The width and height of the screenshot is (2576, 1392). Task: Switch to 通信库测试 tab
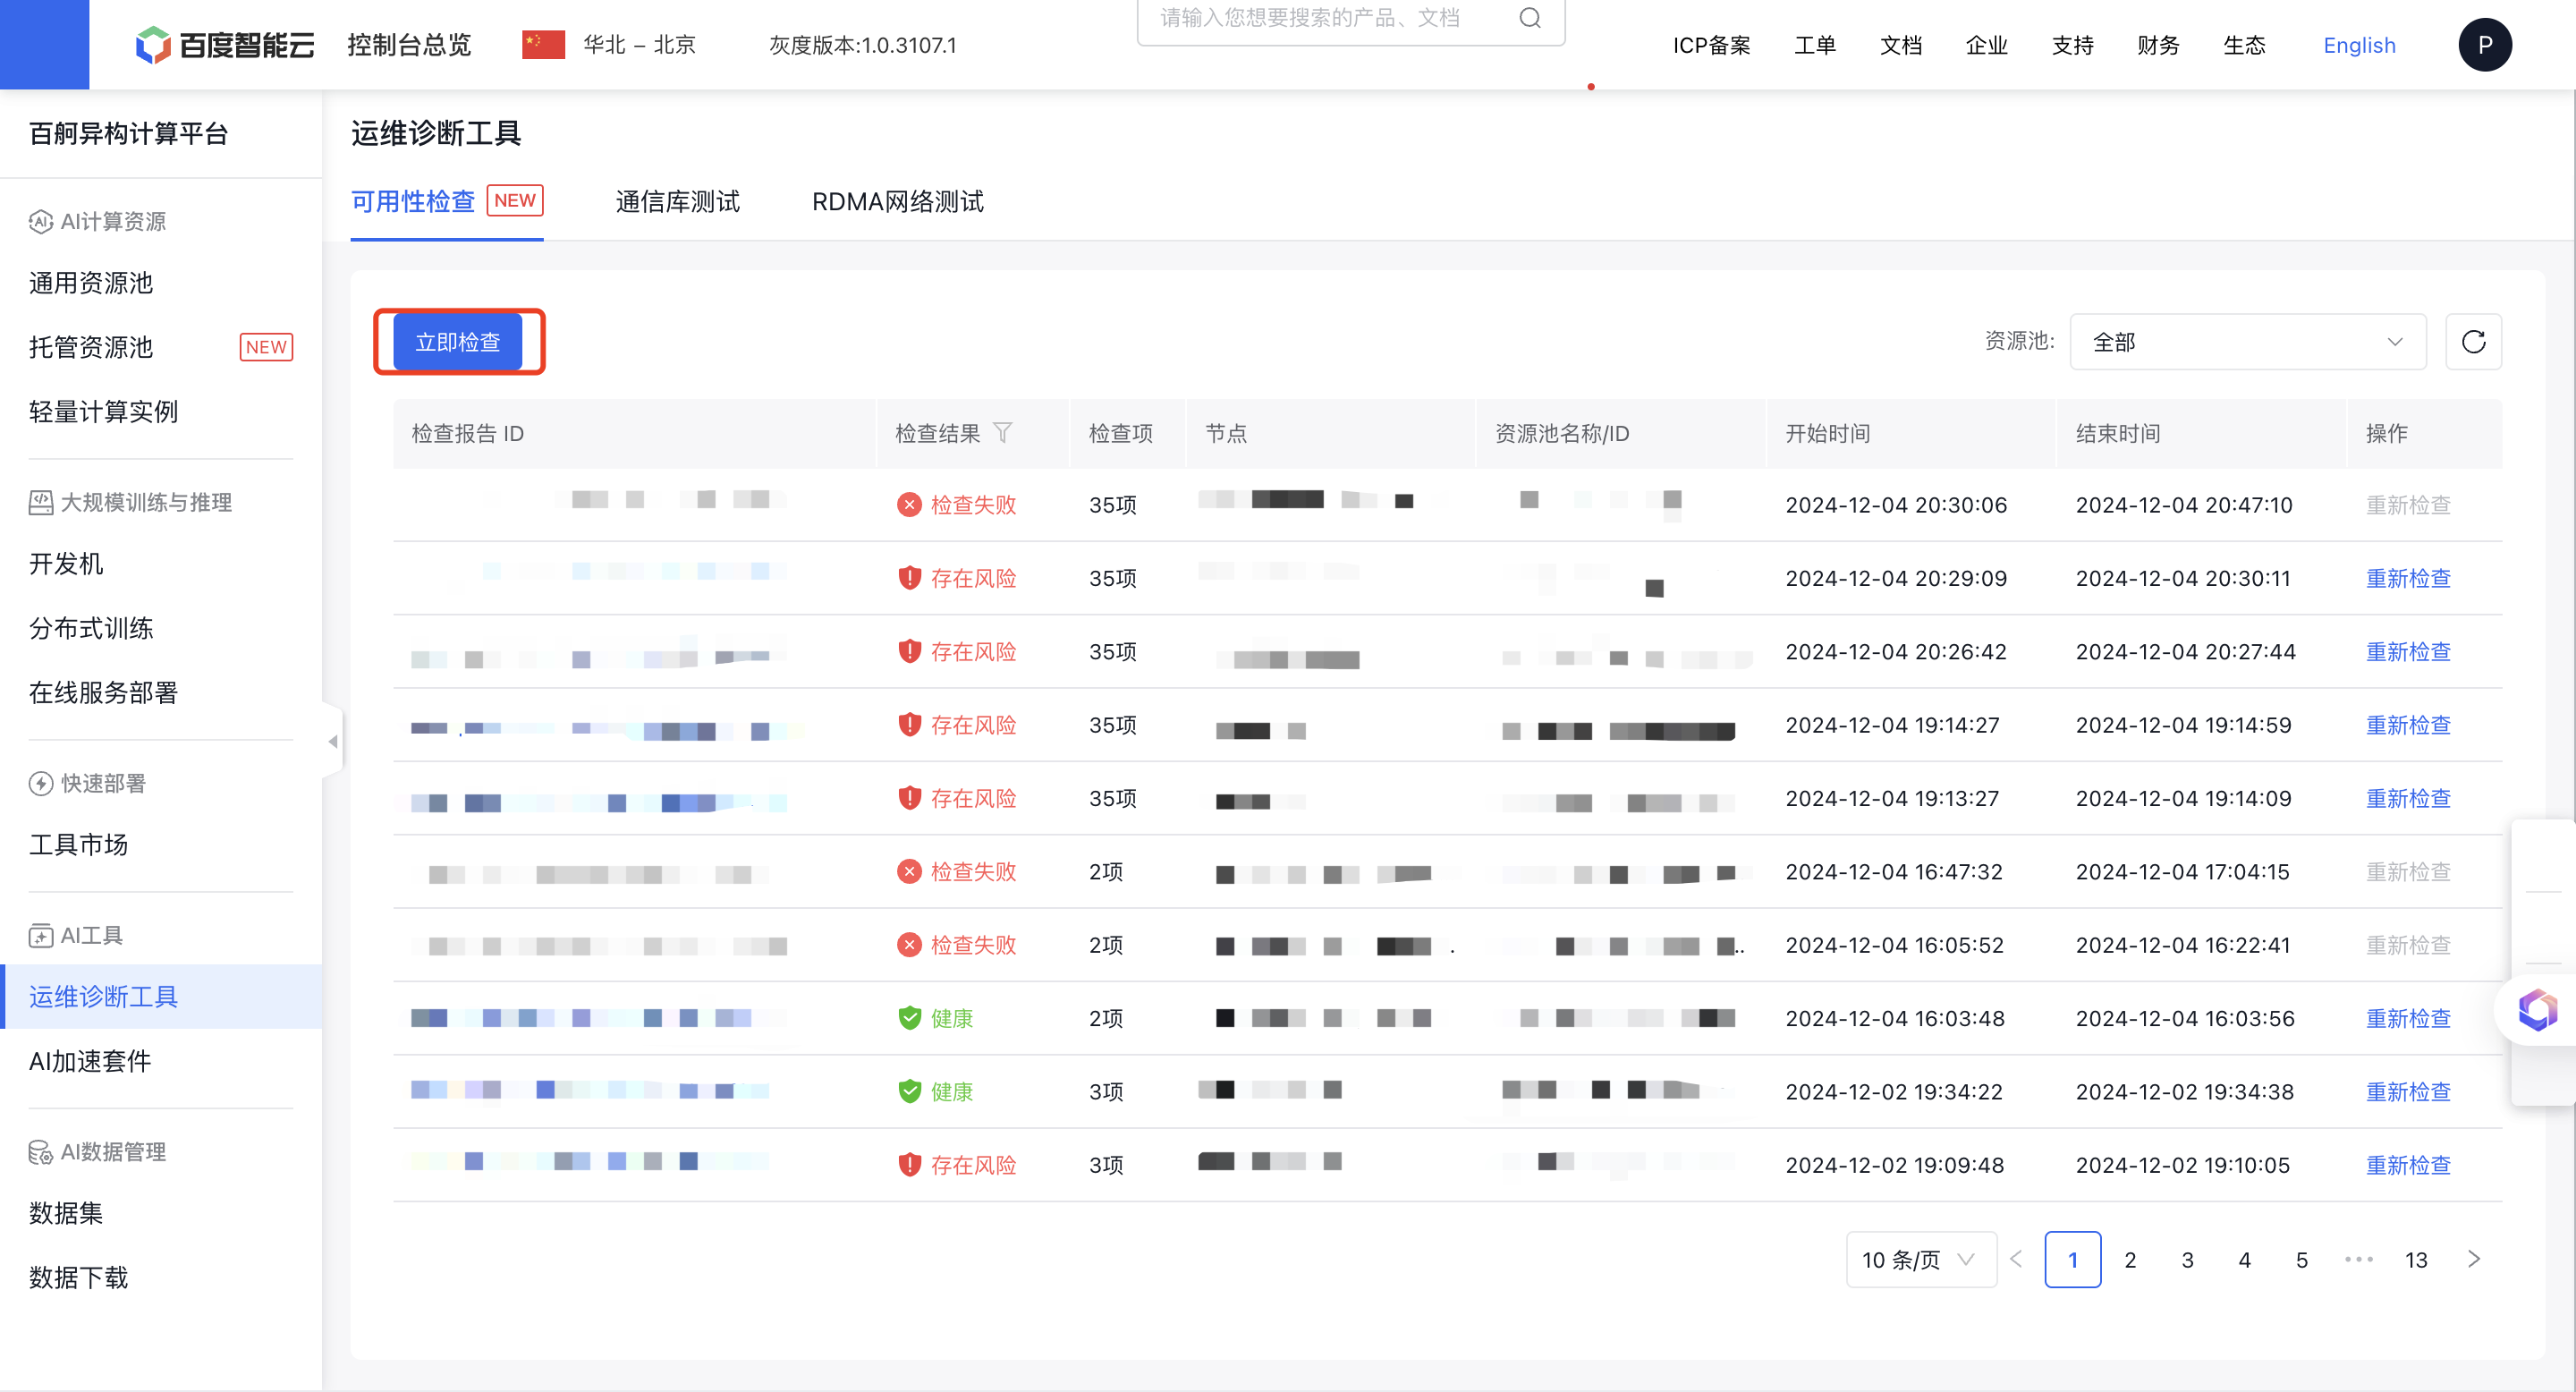(x=677, y=202)
